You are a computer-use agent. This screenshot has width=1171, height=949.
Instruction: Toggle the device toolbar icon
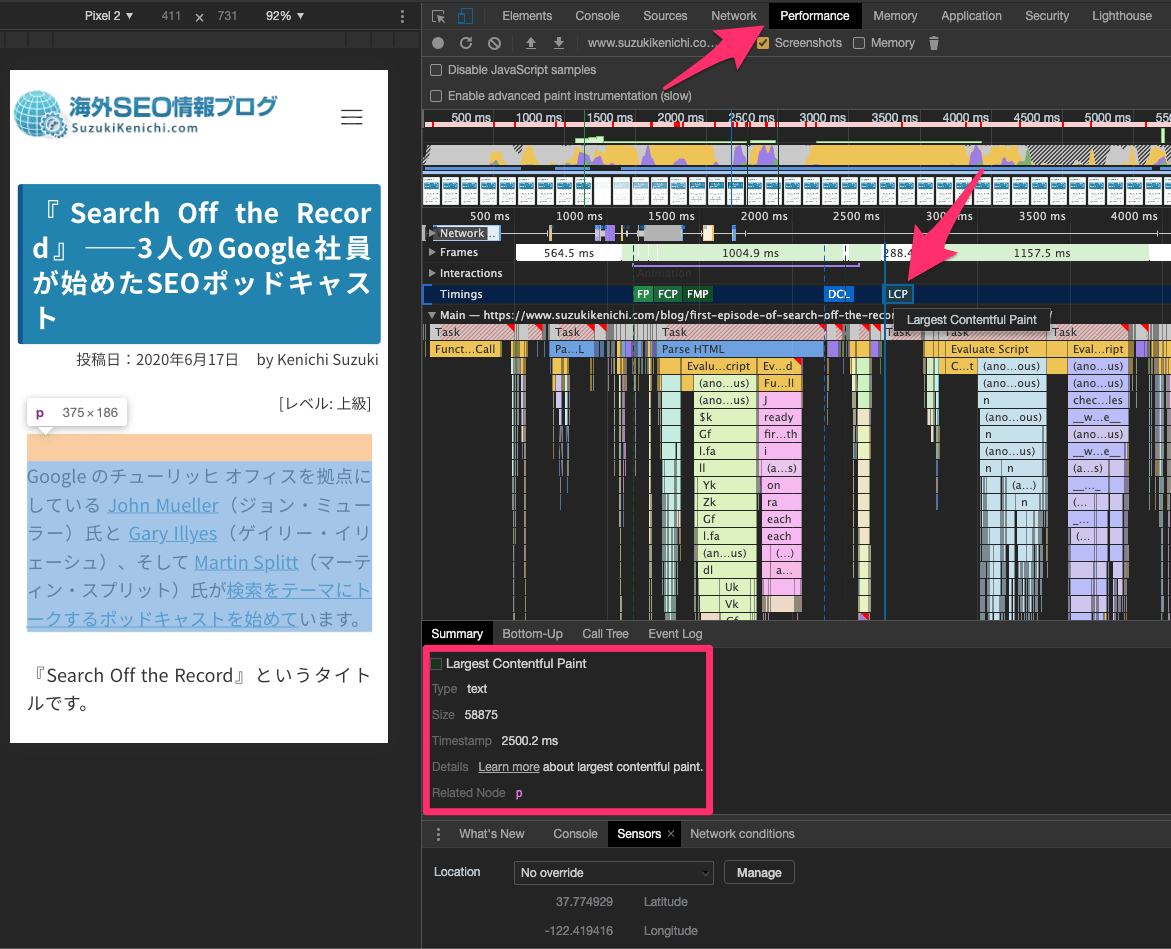(465, 16)
